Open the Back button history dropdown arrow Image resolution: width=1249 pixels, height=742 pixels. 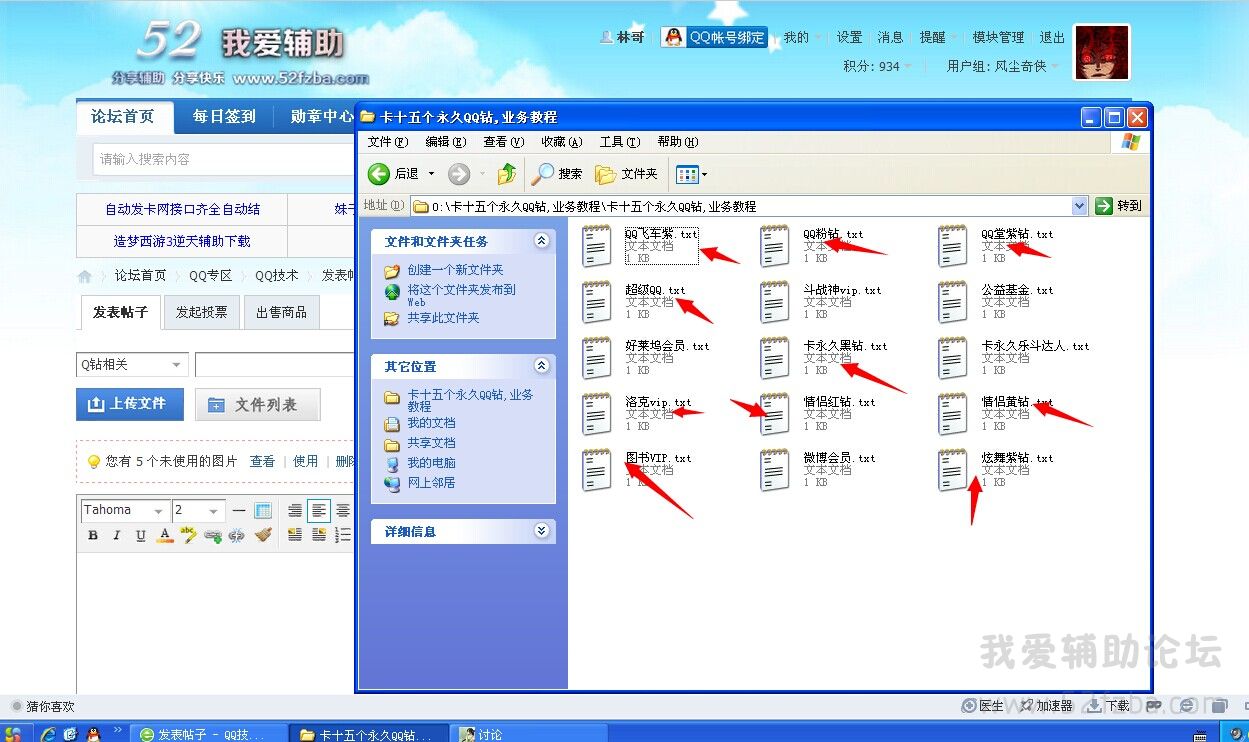coord(432,174)
